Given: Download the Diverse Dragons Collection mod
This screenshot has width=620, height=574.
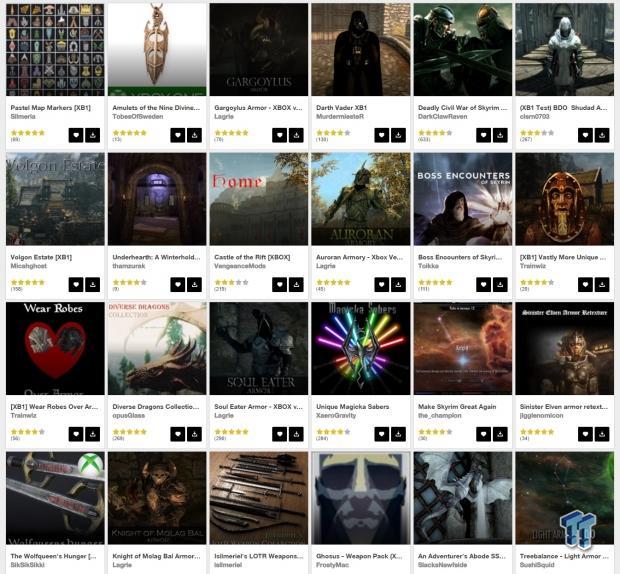Looking at the screenshot, I should [195, 434].
